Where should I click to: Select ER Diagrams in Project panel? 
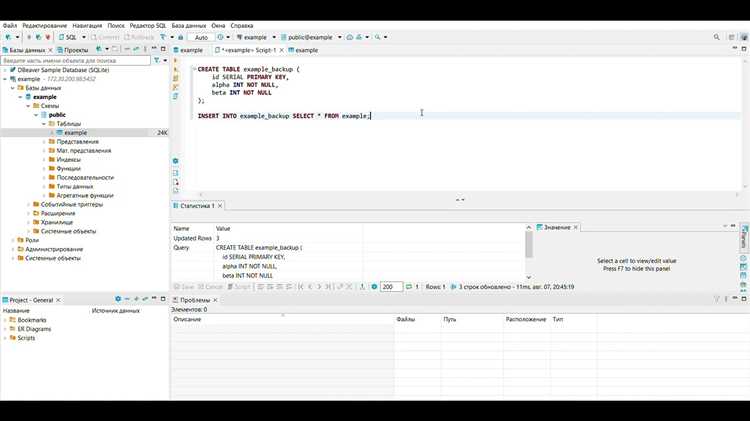click(x=34, y=329)
